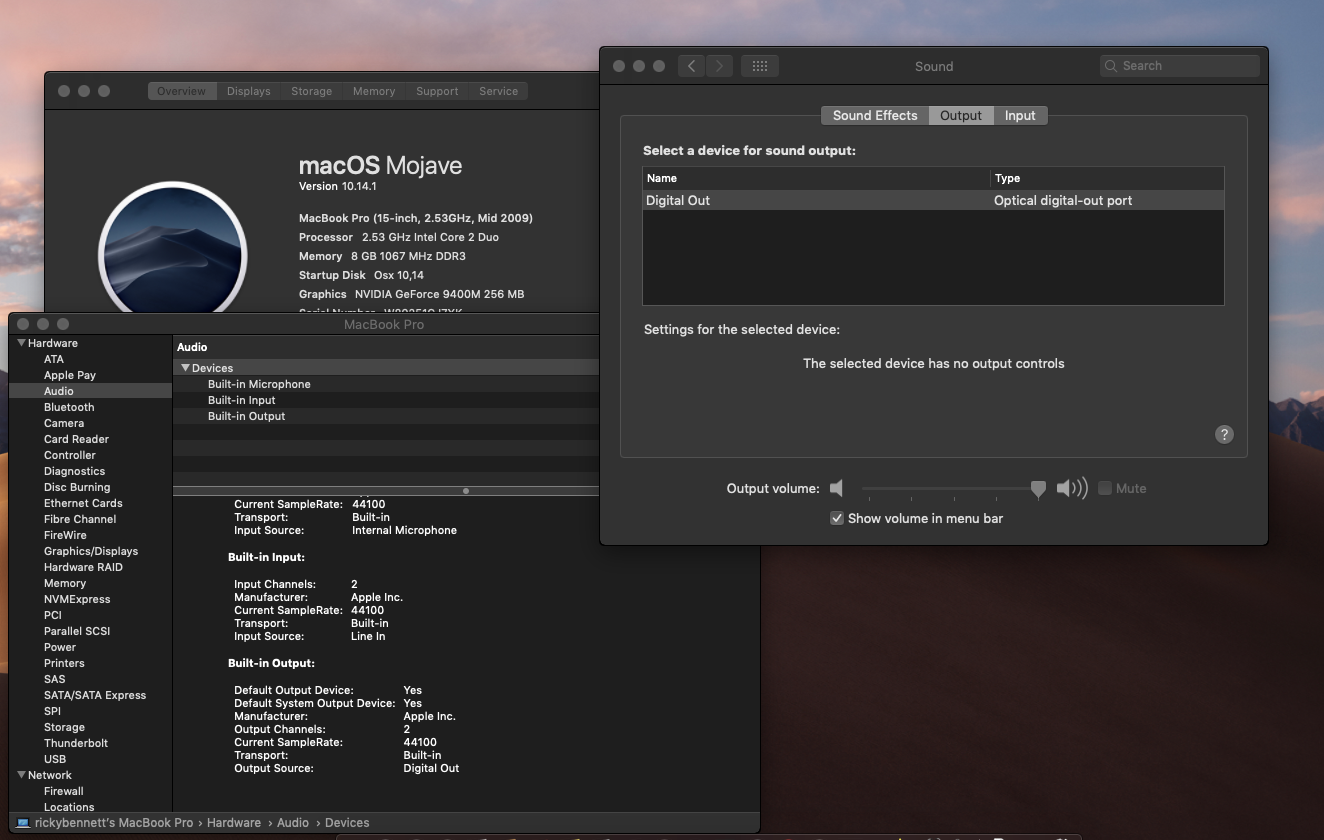Select NVMExpress in the sidebar
This screenshot has width=1324, height=840.
click(x=77, y=599)
